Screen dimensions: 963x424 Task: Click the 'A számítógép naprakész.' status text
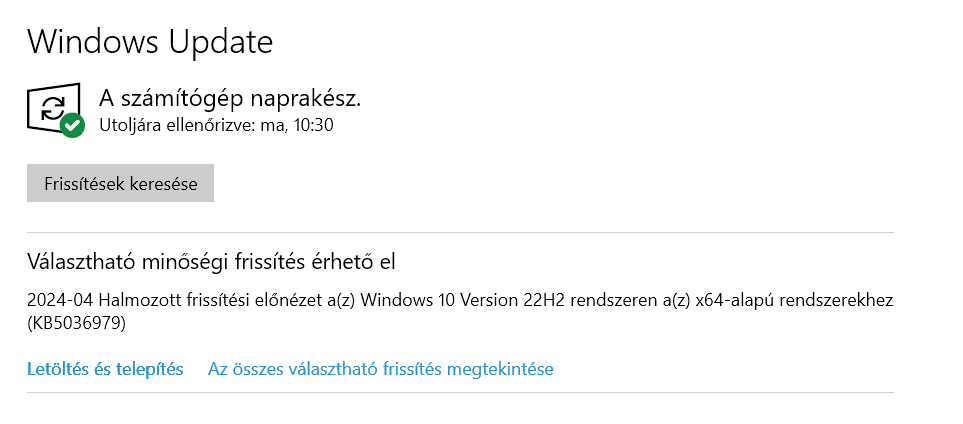[x=229, y=98]
